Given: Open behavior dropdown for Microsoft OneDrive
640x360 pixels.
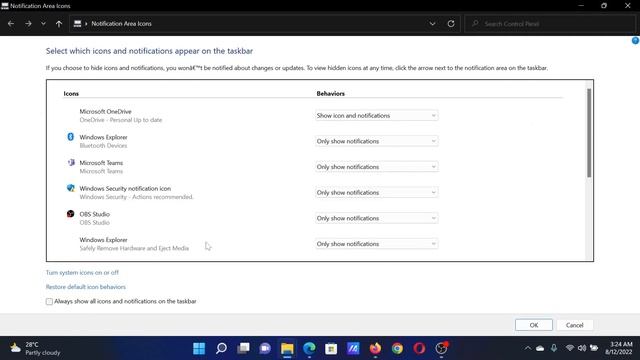Looking at the screenshot, I should tap(376, 116).
